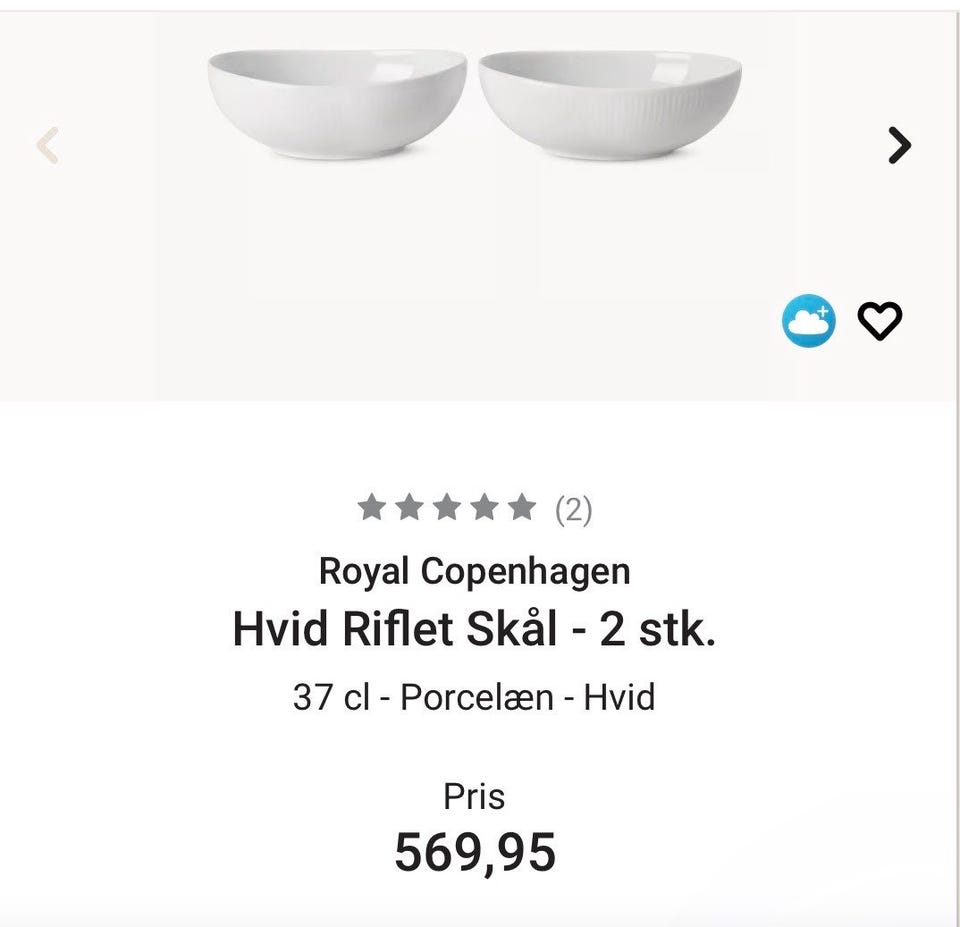Click the 569,95 price value
Image resolution: width=960 pixels, height=927 pixels.
point(475,853)
